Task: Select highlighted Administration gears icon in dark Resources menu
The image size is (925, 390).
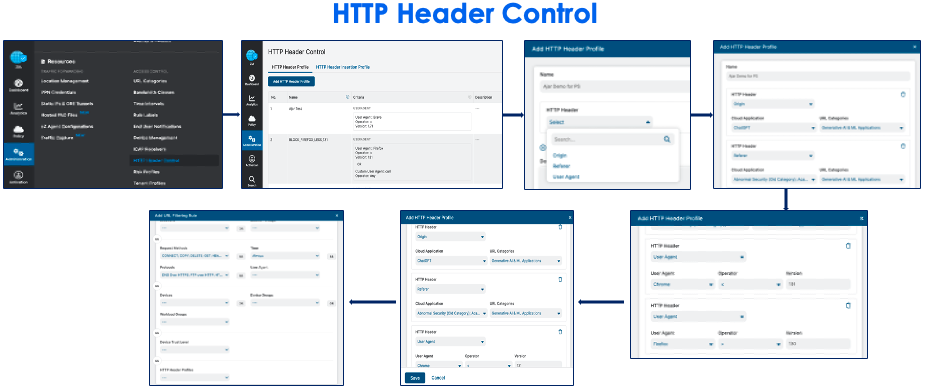Action: (18, 153)
